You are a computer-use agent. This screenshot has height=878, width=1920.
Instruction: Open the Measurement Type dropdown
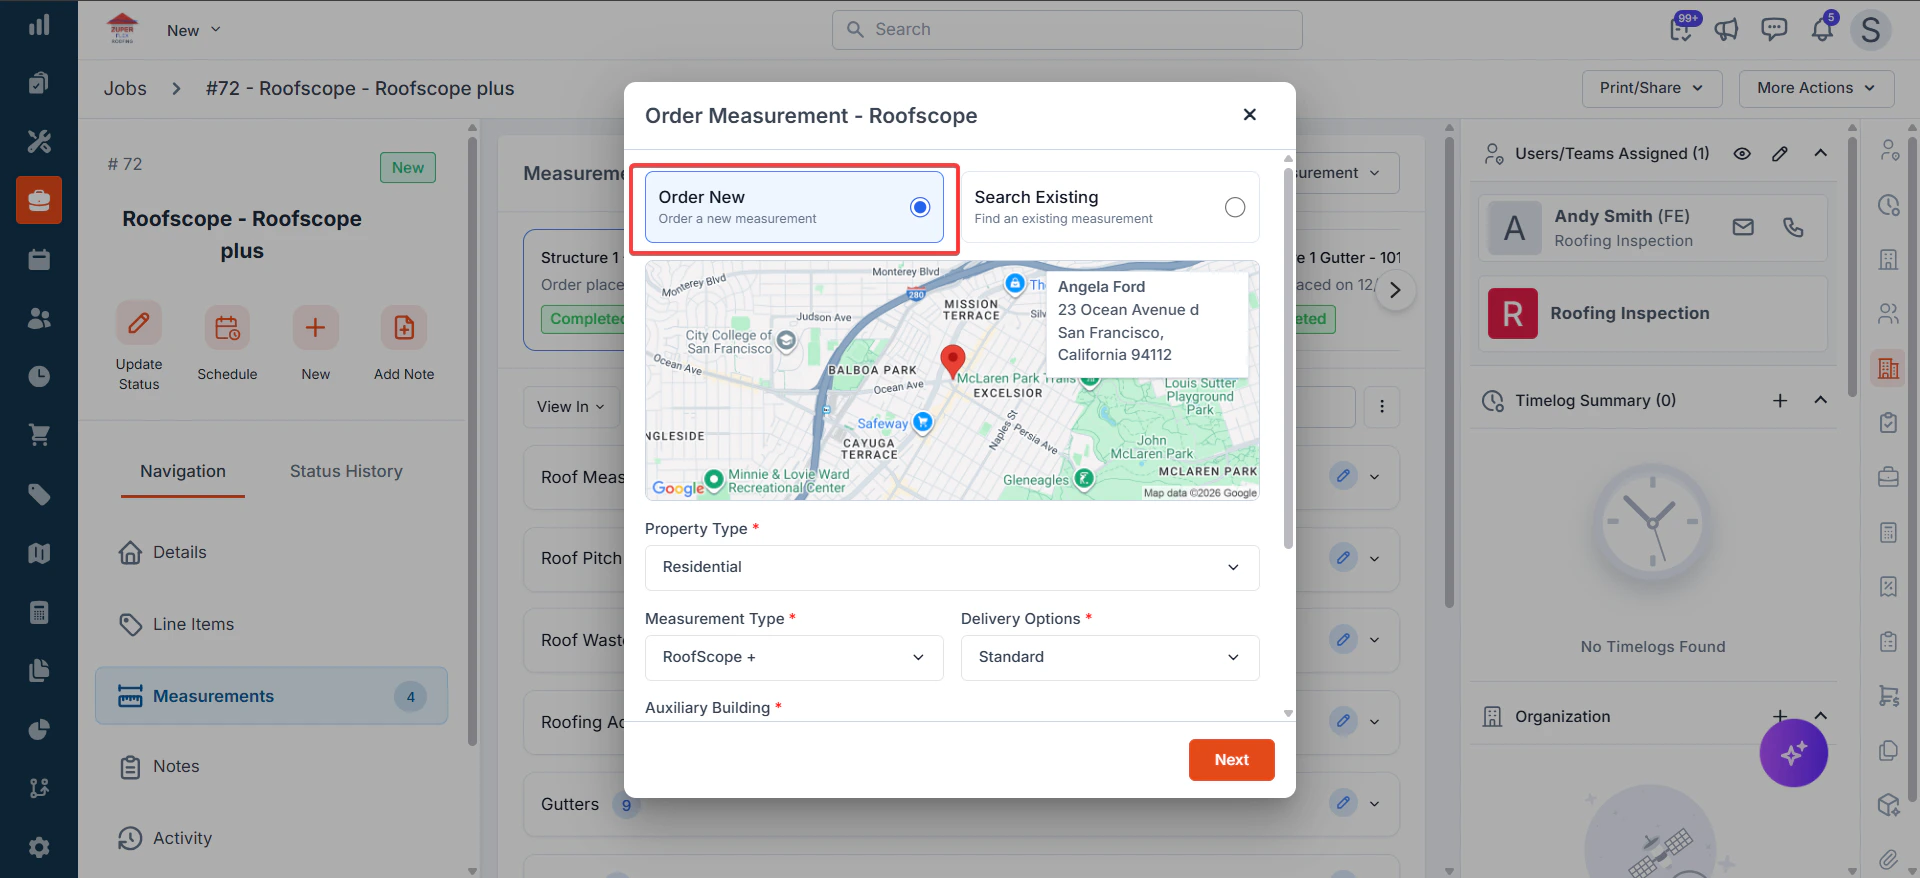click(x=794, y=657)
